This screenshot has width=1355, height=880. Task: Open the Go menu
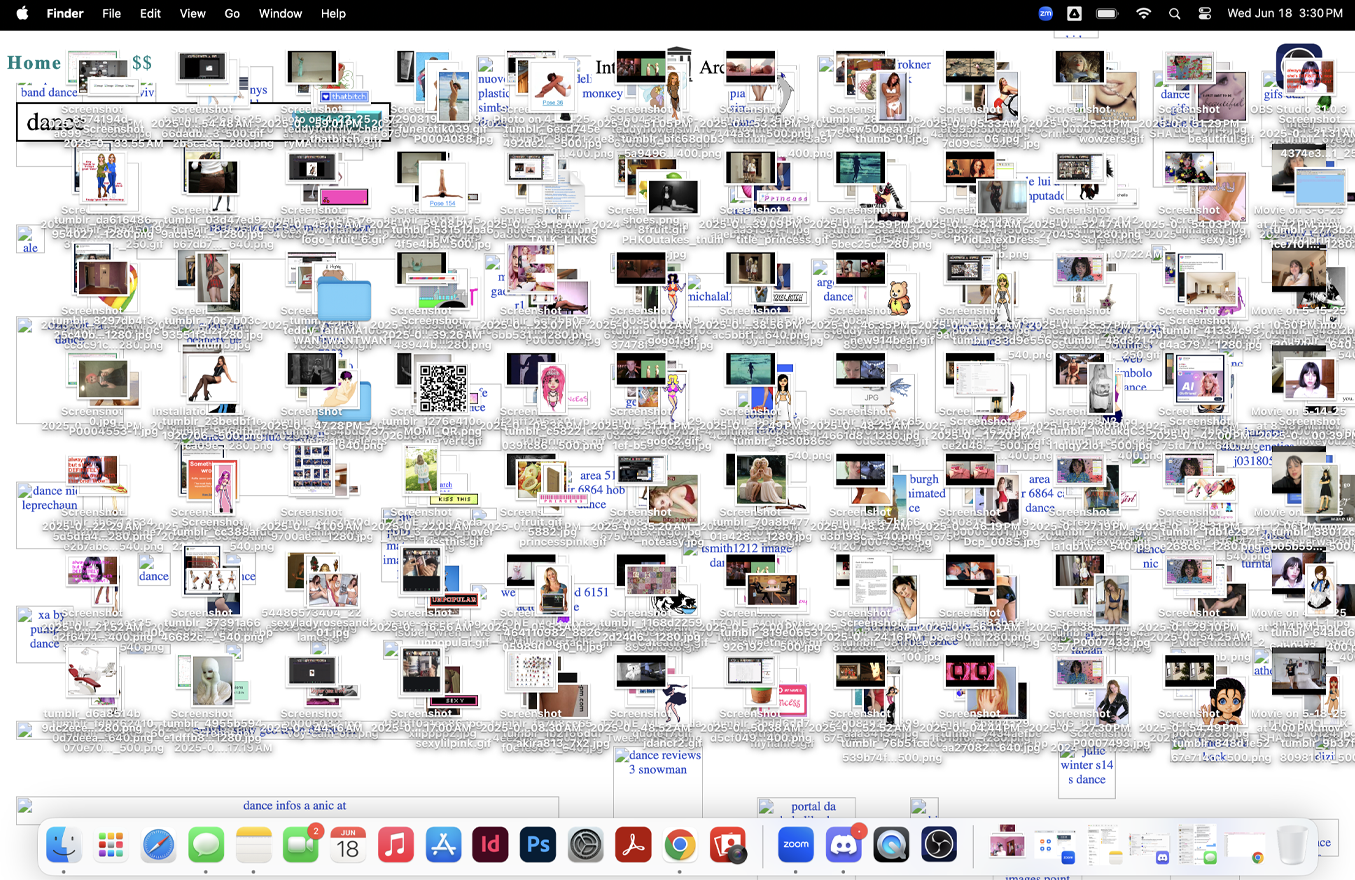point(232,14)
